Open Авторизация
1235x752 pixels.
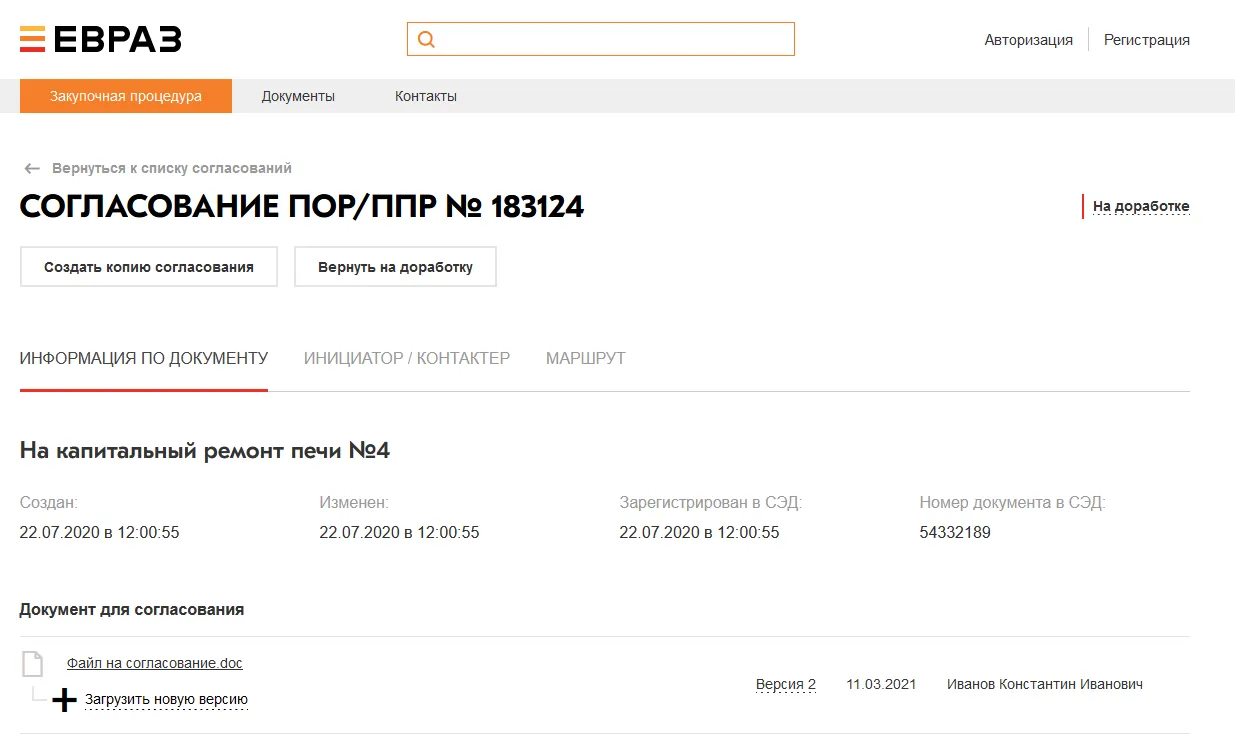coord(1028,39)
